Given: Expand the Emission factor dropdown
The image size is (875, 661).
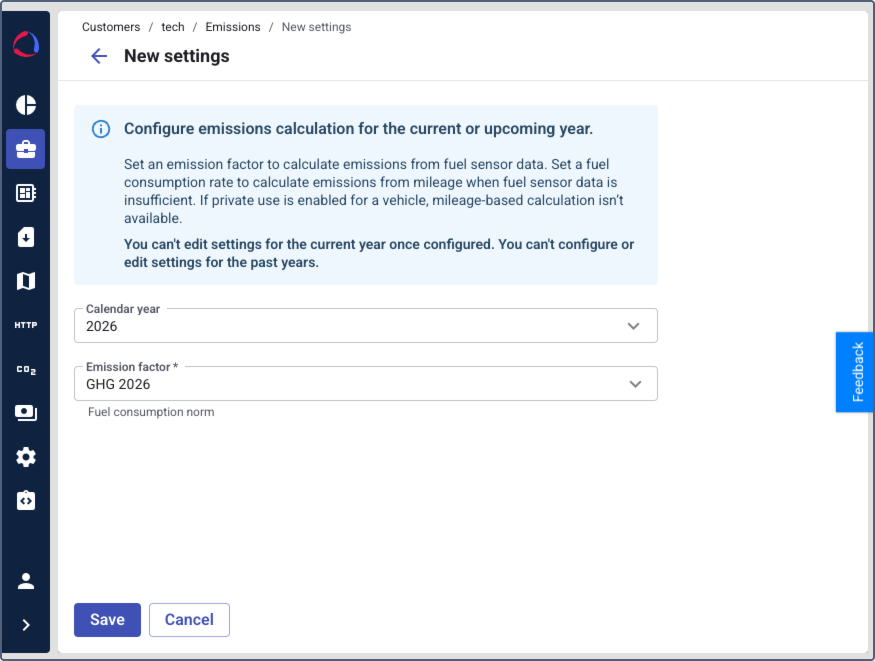Looking at the screenshot, I should (366, 384).
